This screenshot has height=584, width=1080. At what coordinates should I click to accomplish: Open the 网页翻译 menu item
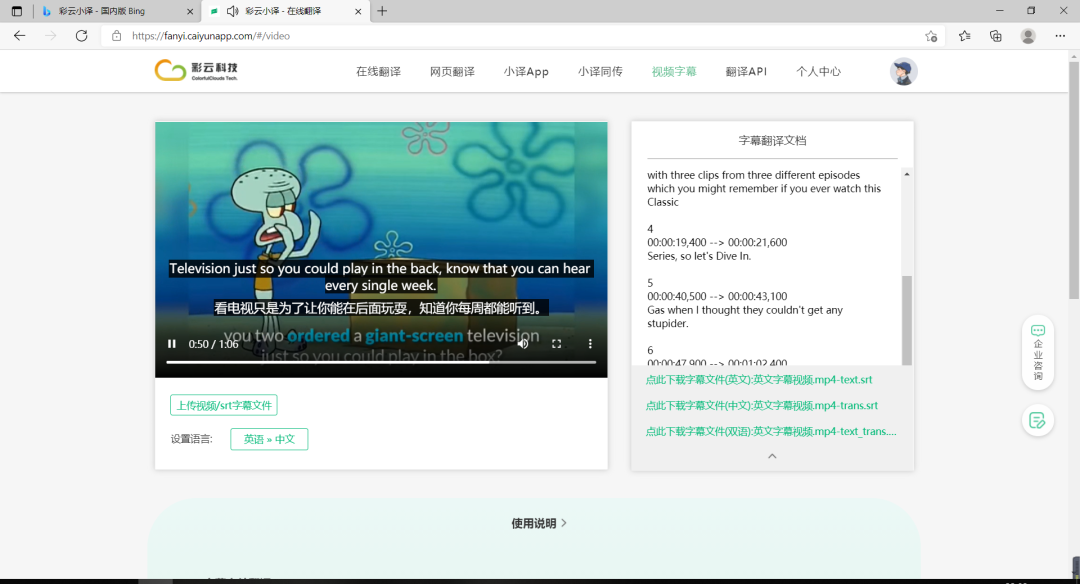tap(453, 72)
